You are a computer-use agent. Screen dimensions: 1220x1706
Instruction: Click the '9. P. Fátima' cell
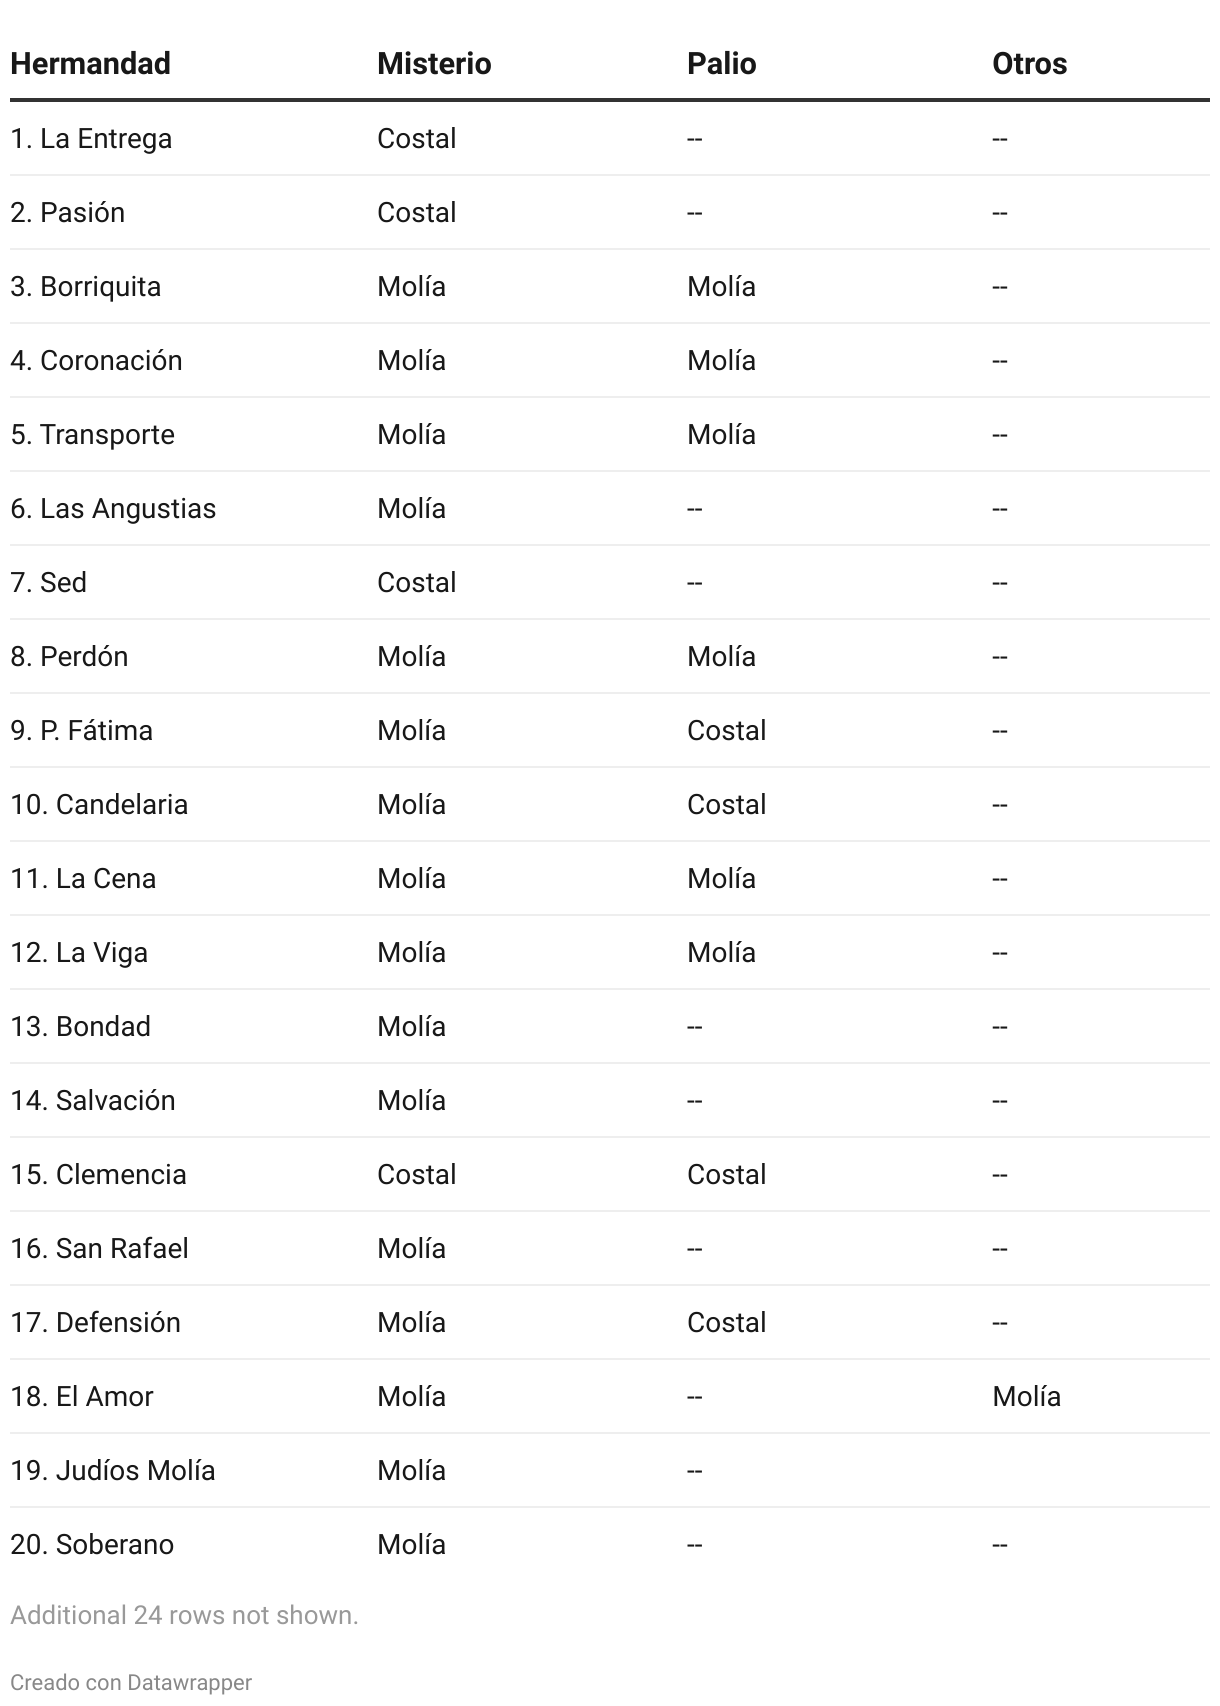point(81,731)
